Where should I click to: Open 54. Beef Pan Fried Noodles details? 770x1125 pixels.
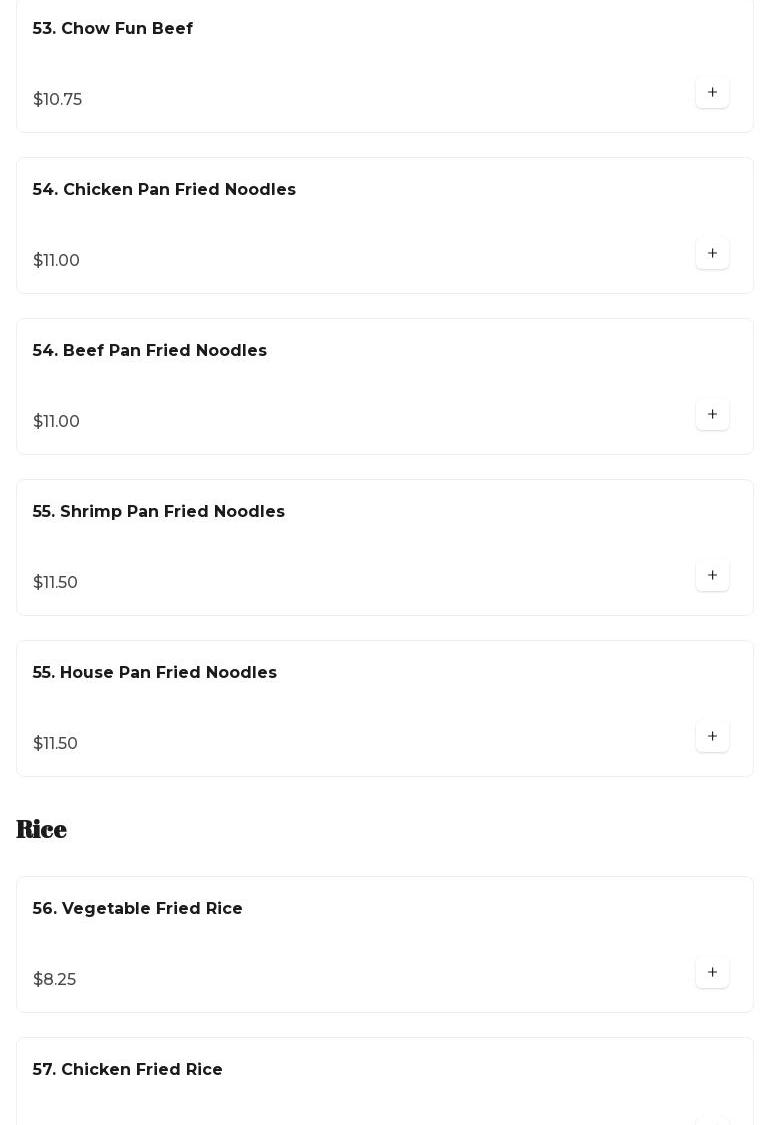(150, 351)
